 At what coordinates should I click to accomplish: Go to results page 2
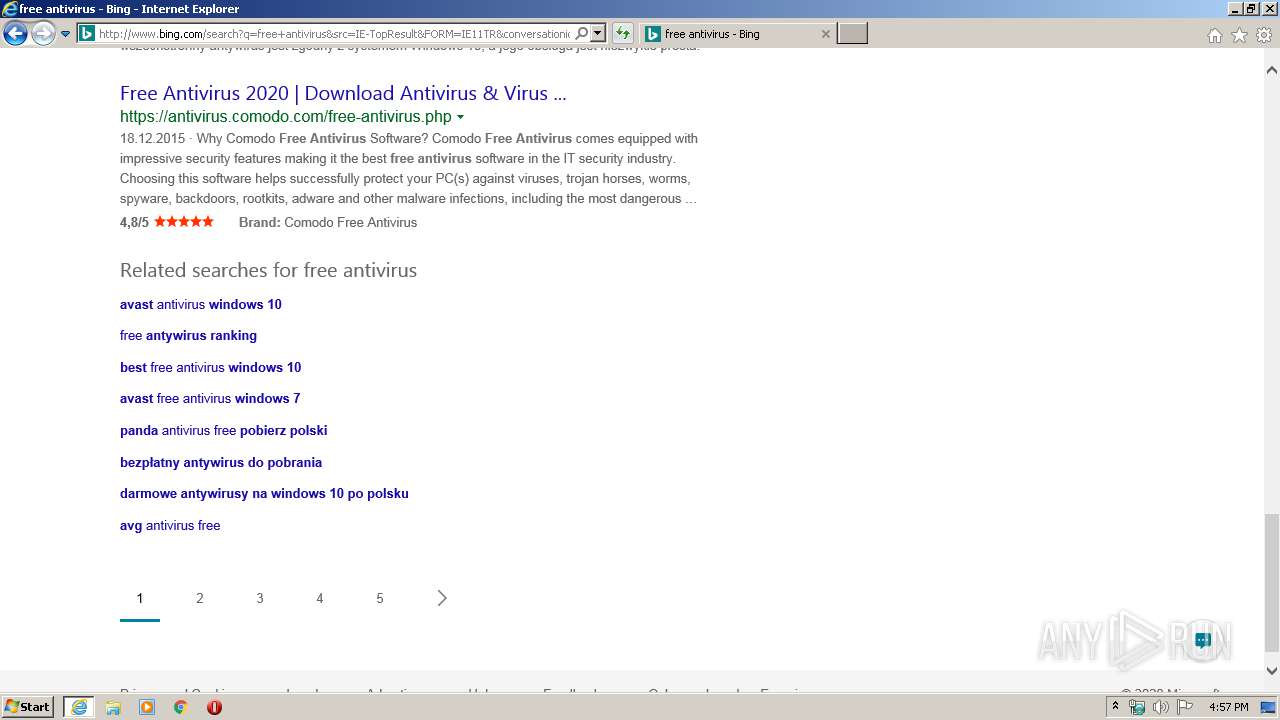point(200,598)
